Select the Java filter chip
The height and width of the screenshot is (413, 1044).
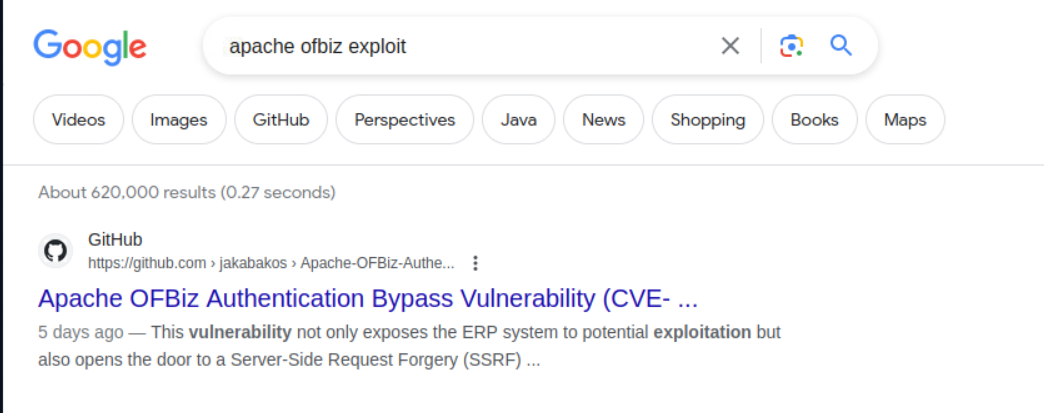[x=518, y=120]
